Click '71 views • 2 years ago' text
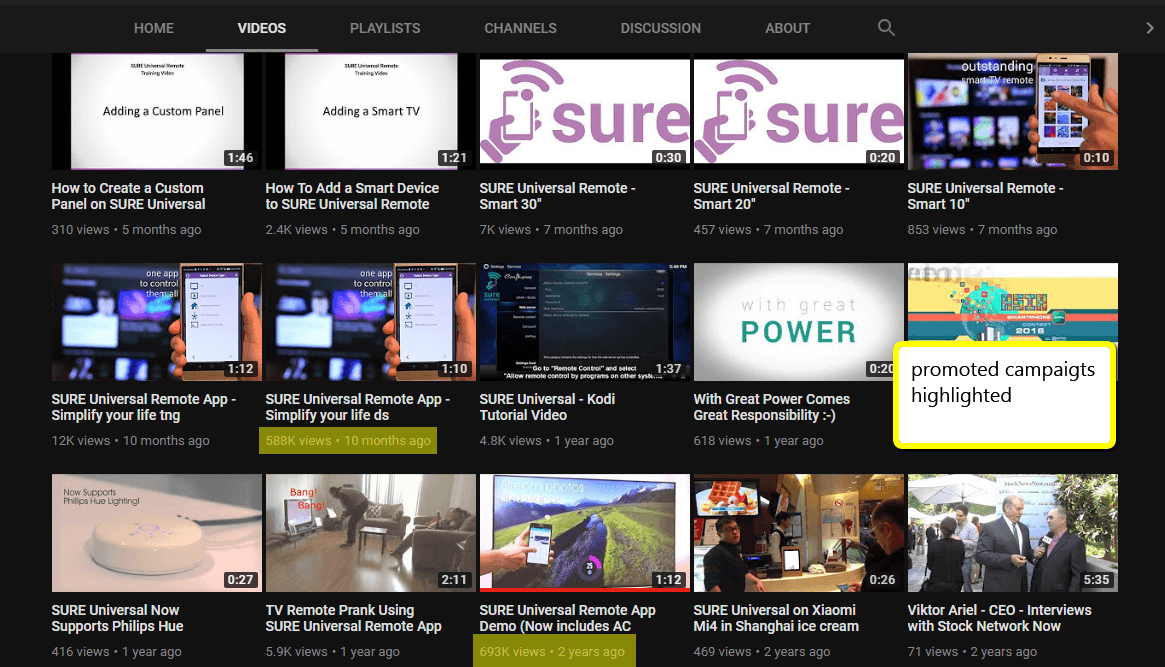1165x667 pixels. pyautogui.click(x=972, y=651)
